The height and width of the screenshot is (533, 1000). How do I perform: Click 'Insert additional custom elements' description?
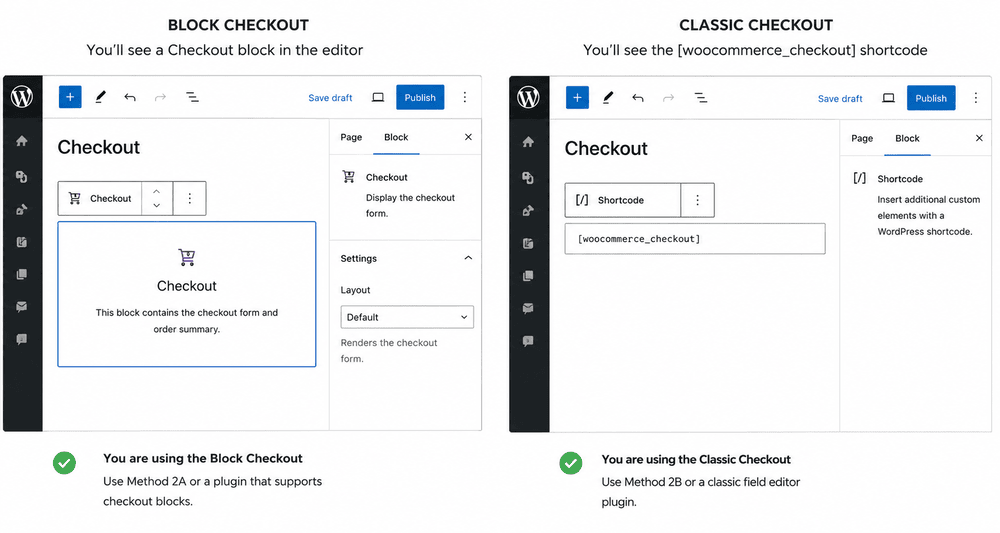pos(929,215)
